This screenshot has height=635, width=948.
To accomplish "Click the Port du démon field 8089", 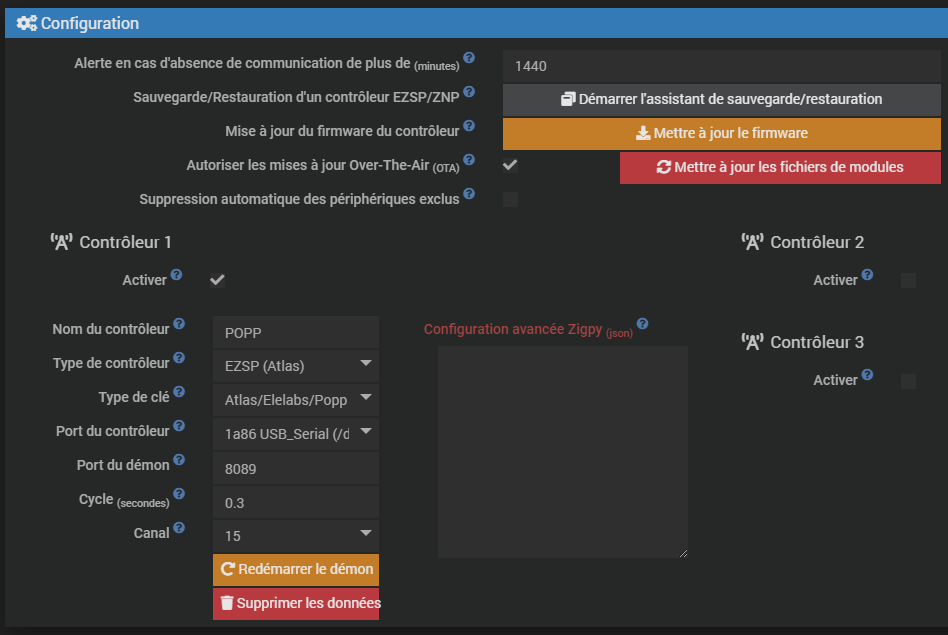I will 296,467.
